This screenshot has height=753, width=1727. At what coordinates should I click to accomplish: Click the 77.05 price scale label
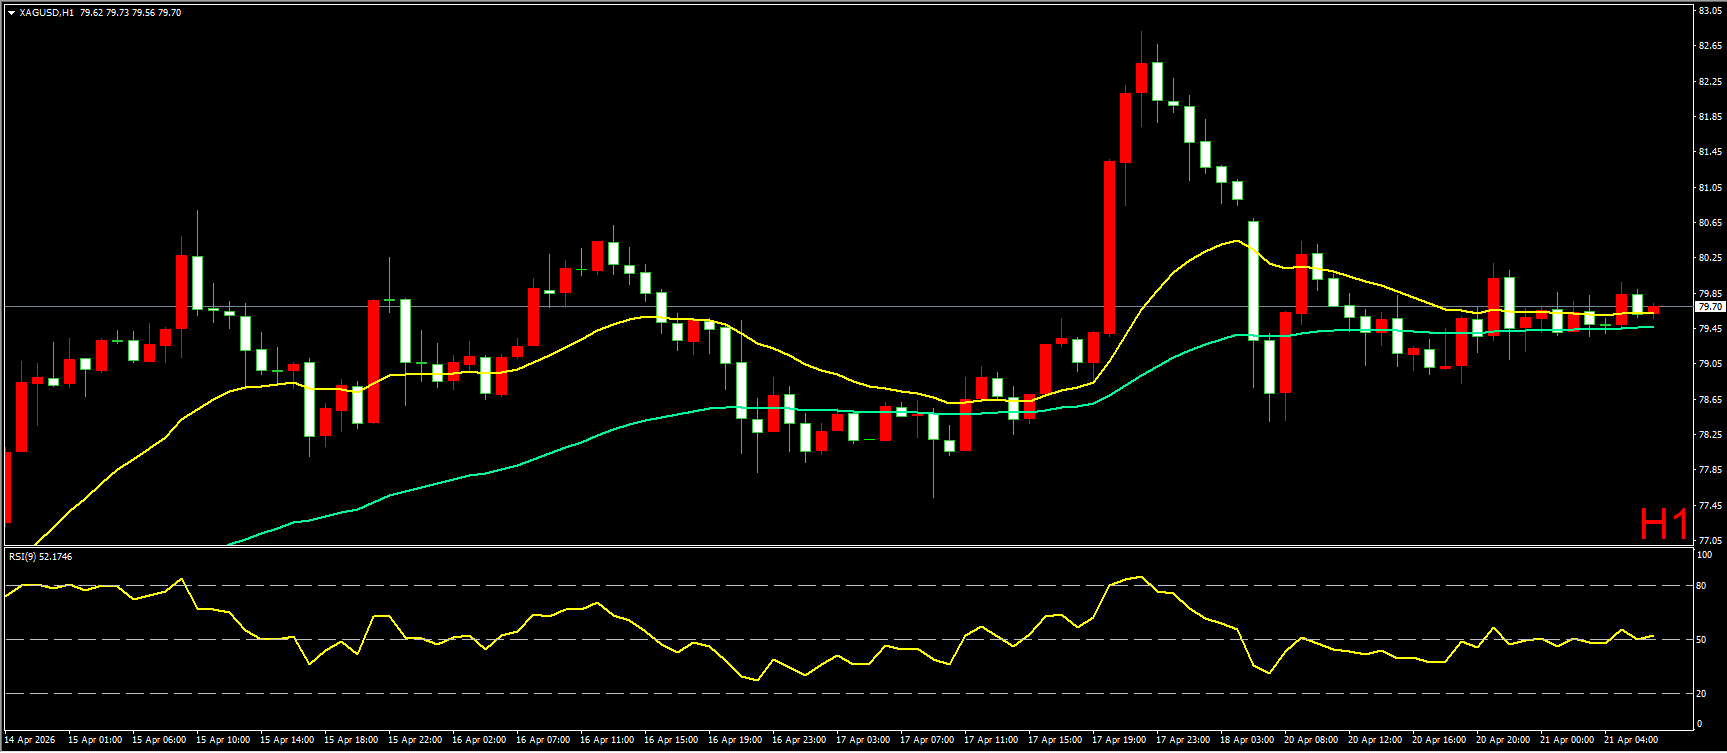[1710, 541]
